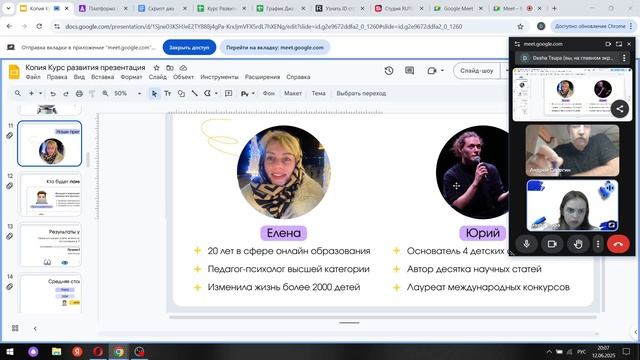This screenshot has width=640, height=360.
Task: Bookmark this page with star icon
Action: [520, 27]
